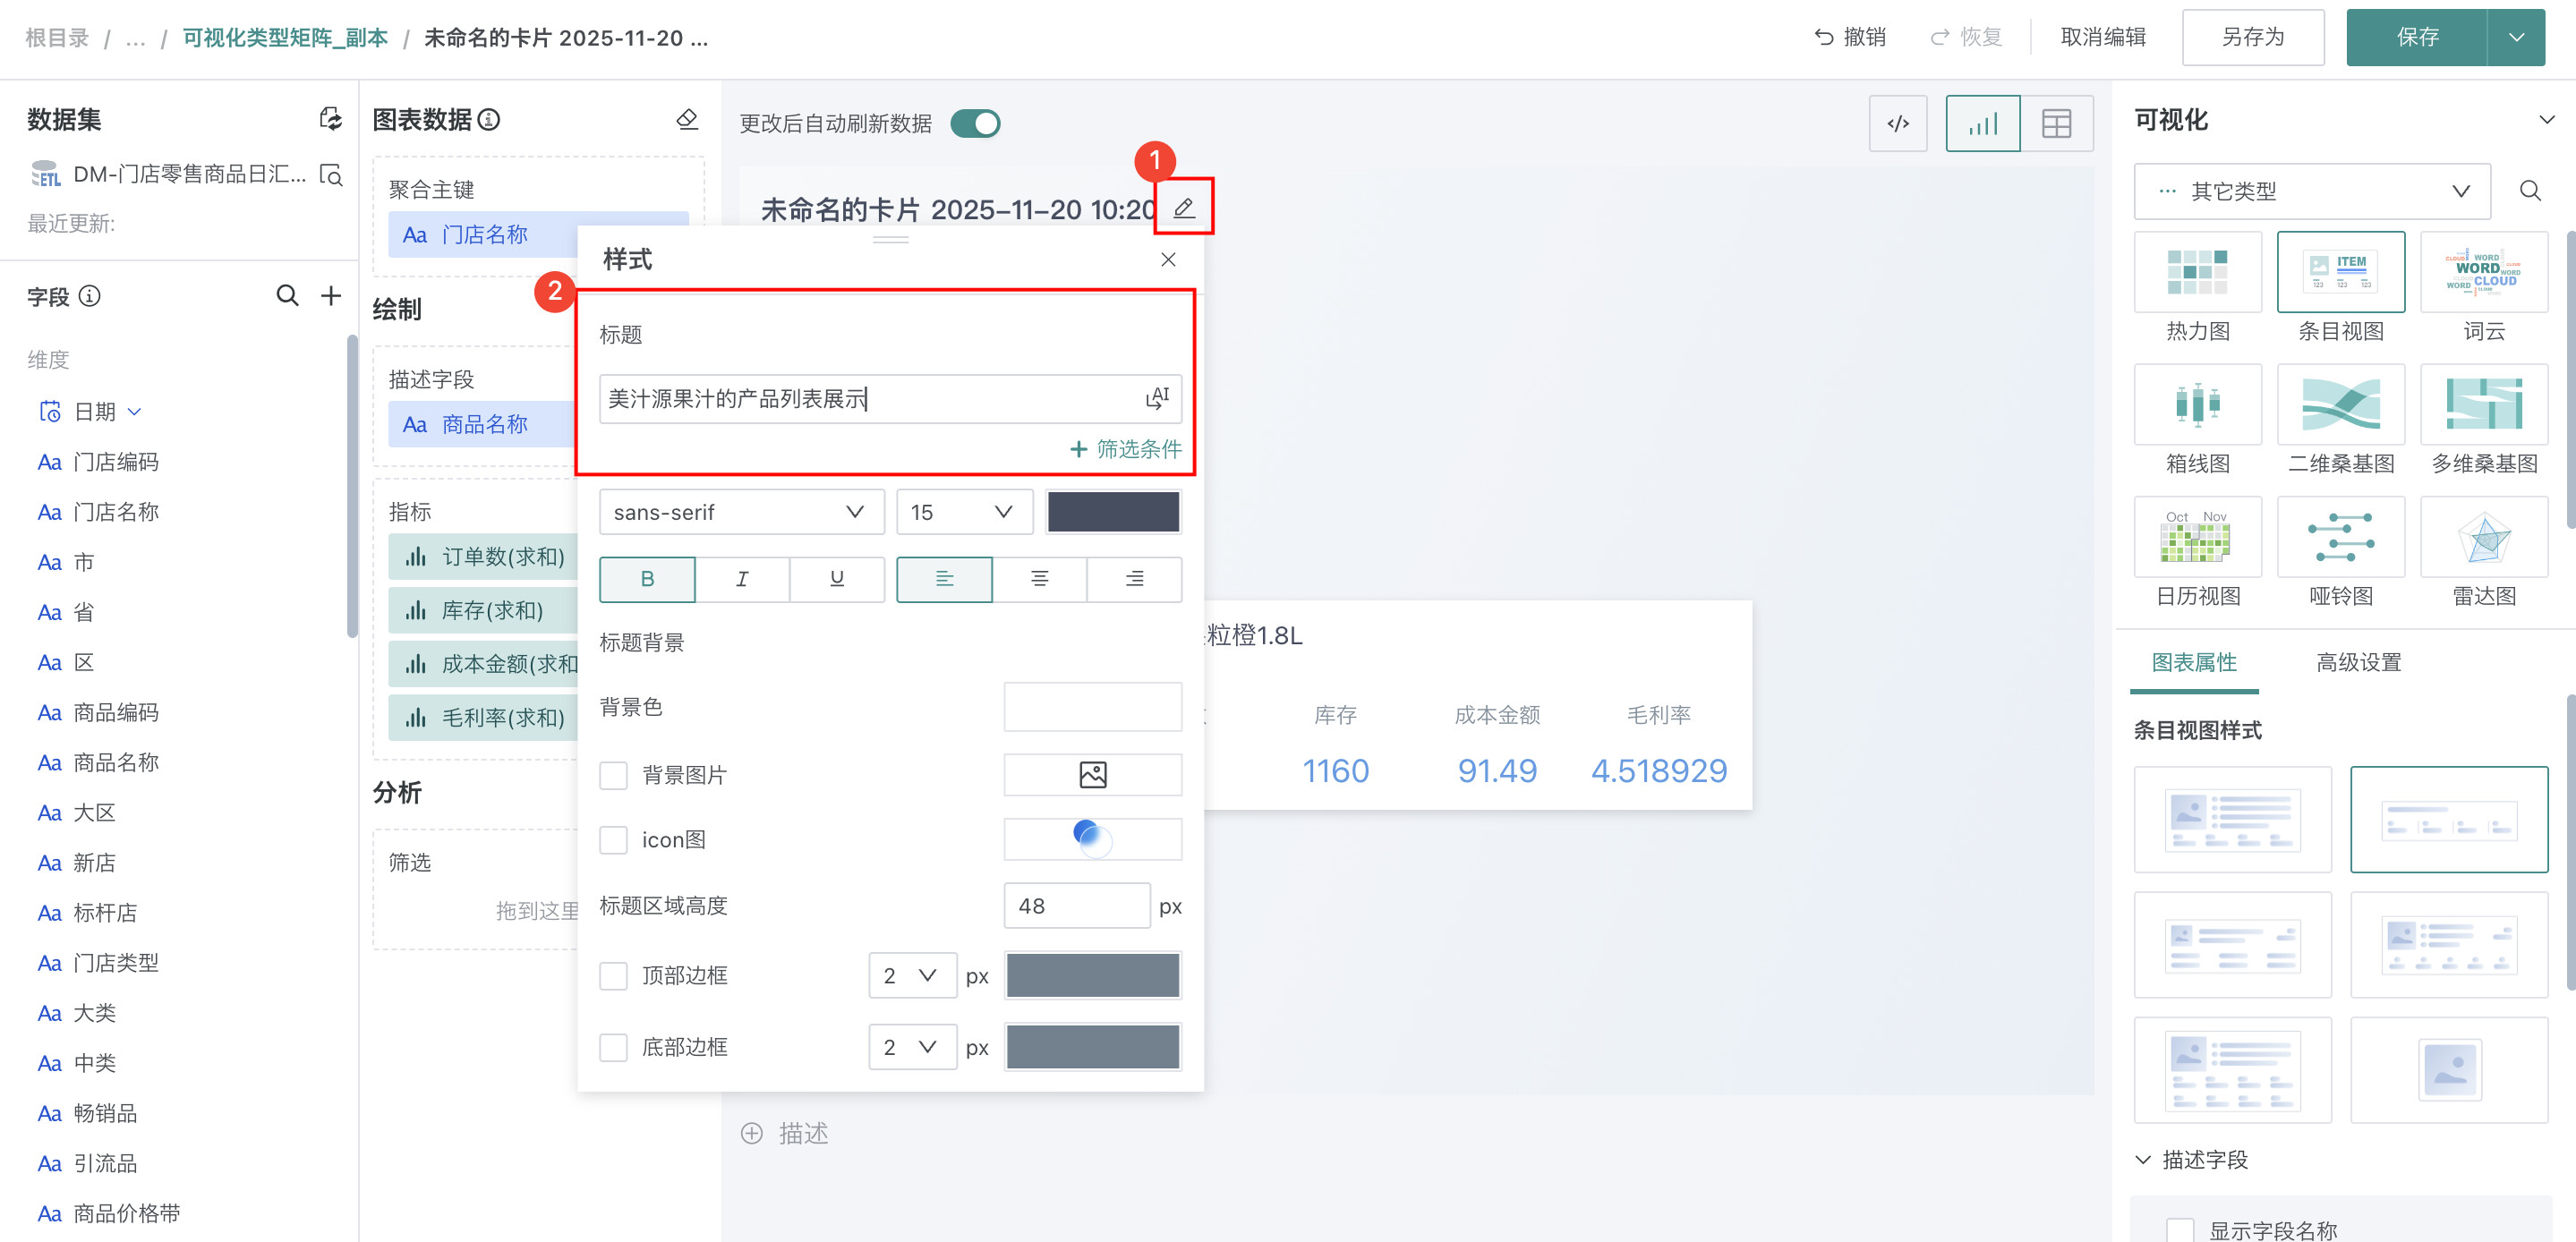Expand the font size 15 dropdown
Screen dimensions: 2576x1242
point(961,512)
